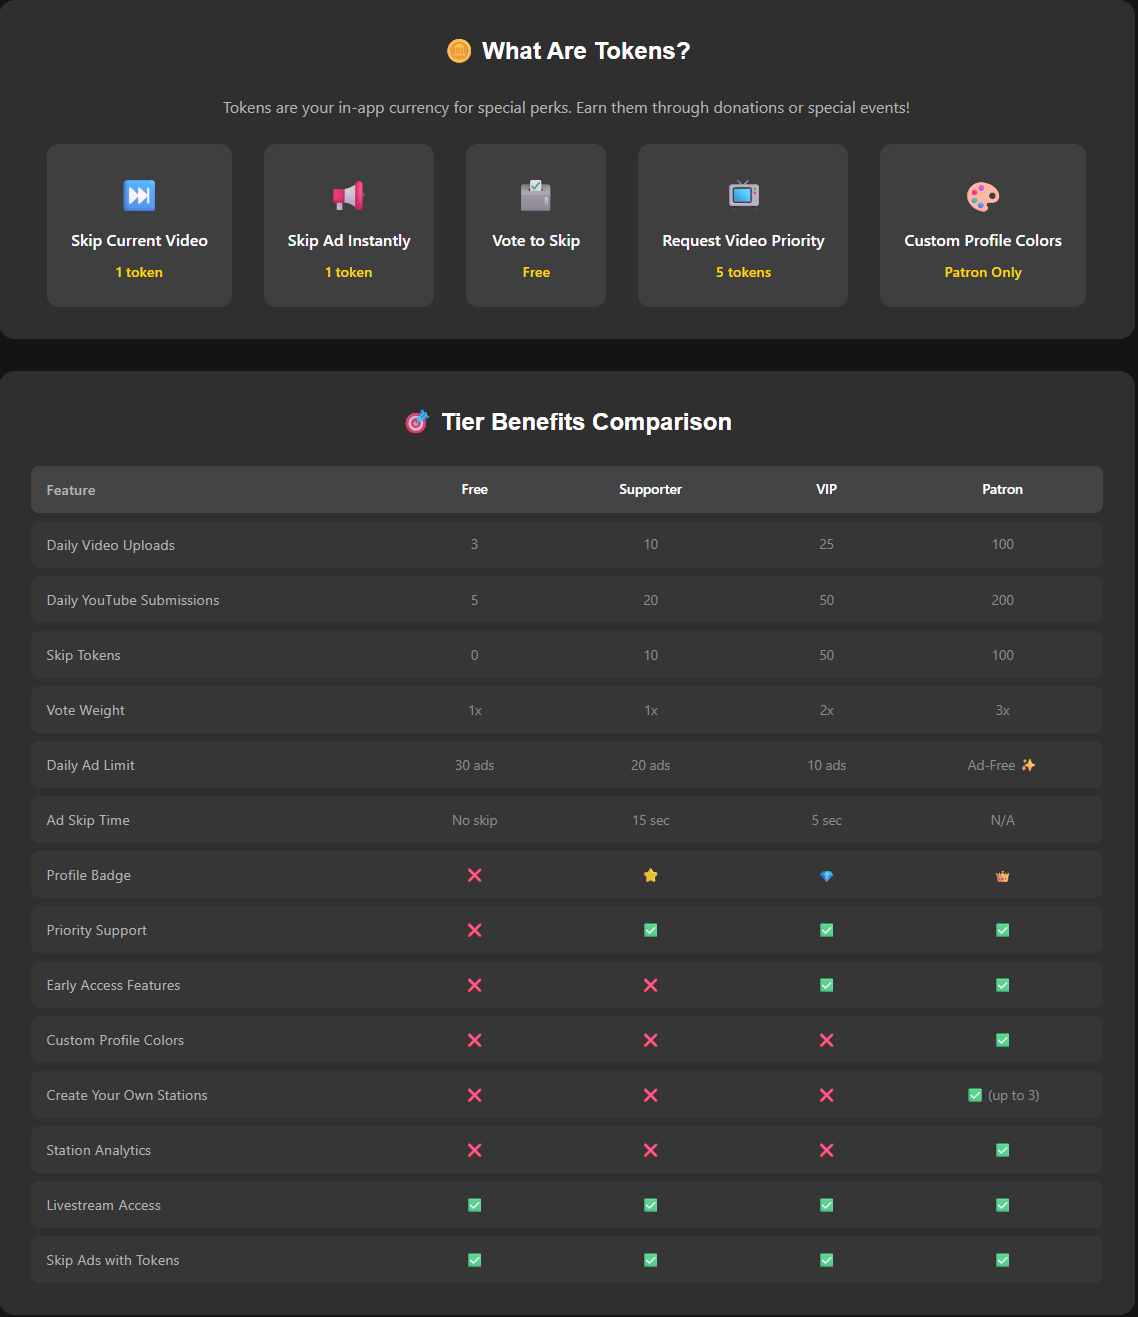The width and height of the screenshot is (1138, 1317).
Task: Click the coin icon beside What Are Tokens
Action: (459, 51)
